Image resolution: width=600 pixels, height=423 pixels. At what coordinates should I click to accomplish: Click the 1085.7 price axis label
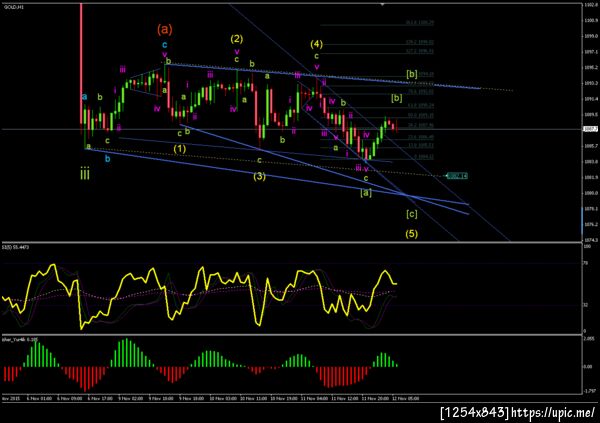590,146
